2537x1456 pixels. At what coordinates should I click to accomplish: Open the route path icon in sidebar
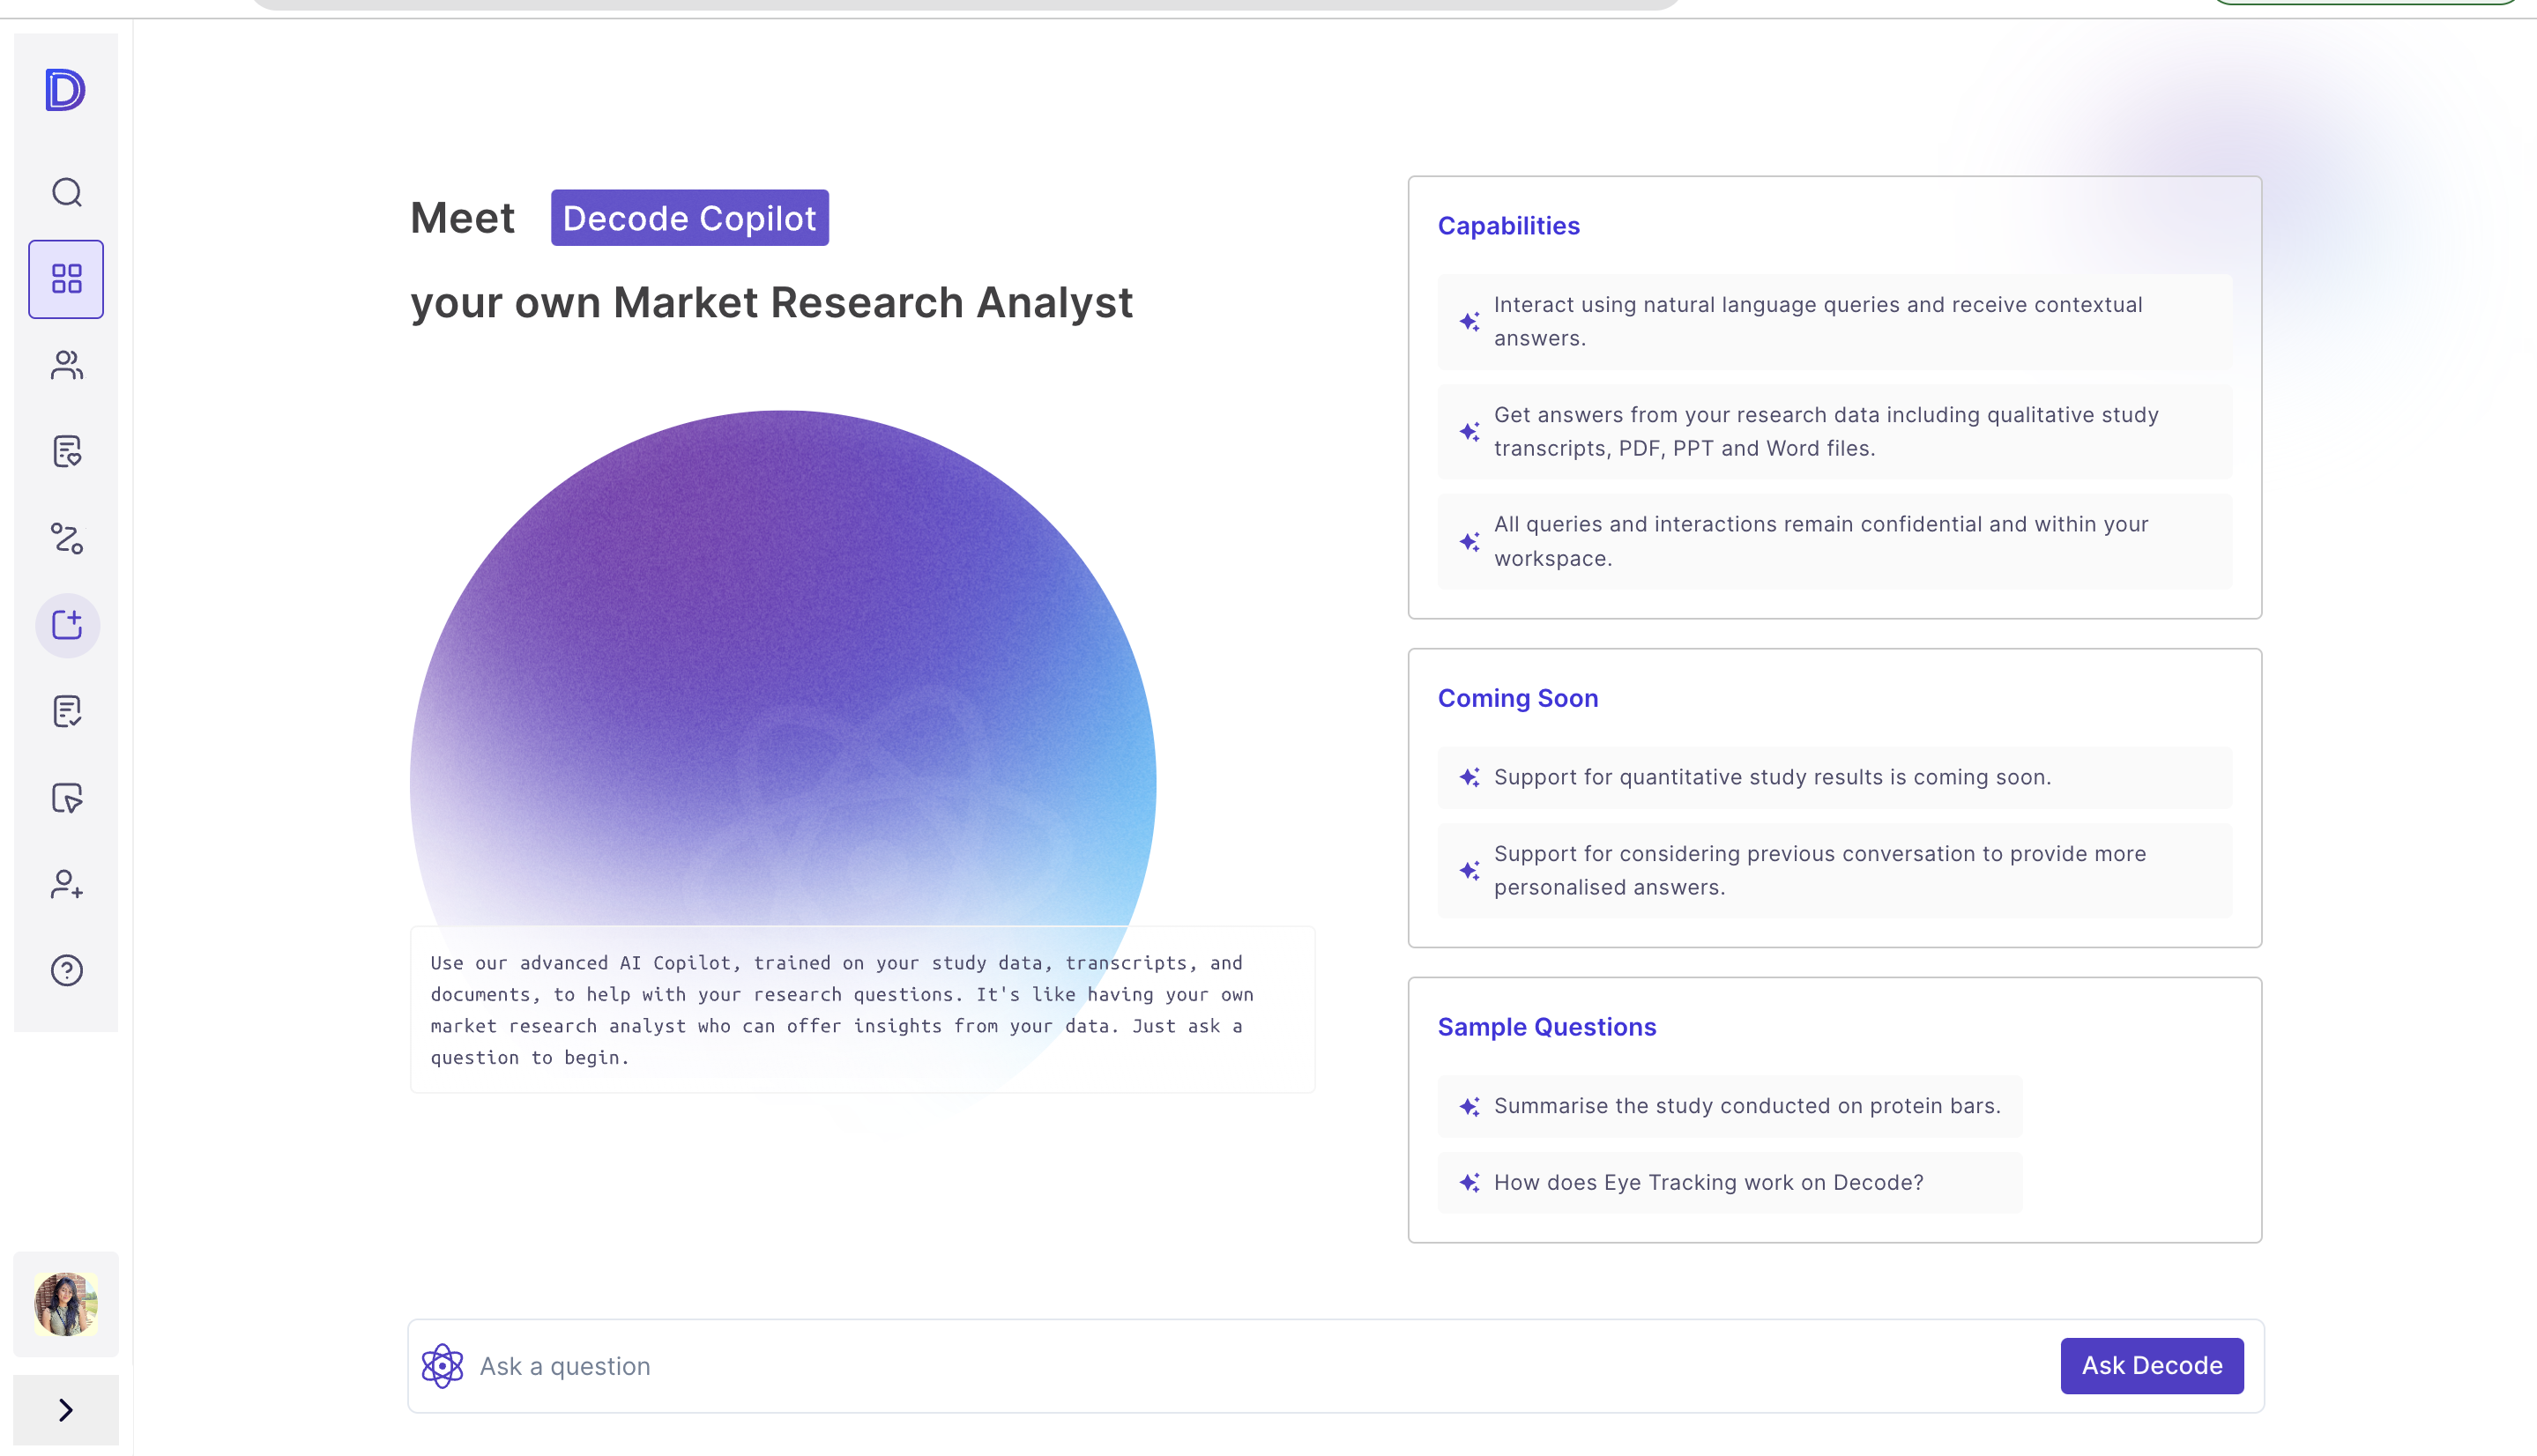coord(67,538)
